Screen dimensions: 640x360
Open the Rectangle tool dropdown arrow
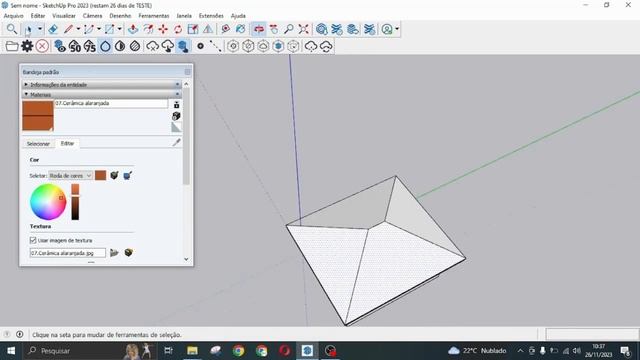pos(120,29)
